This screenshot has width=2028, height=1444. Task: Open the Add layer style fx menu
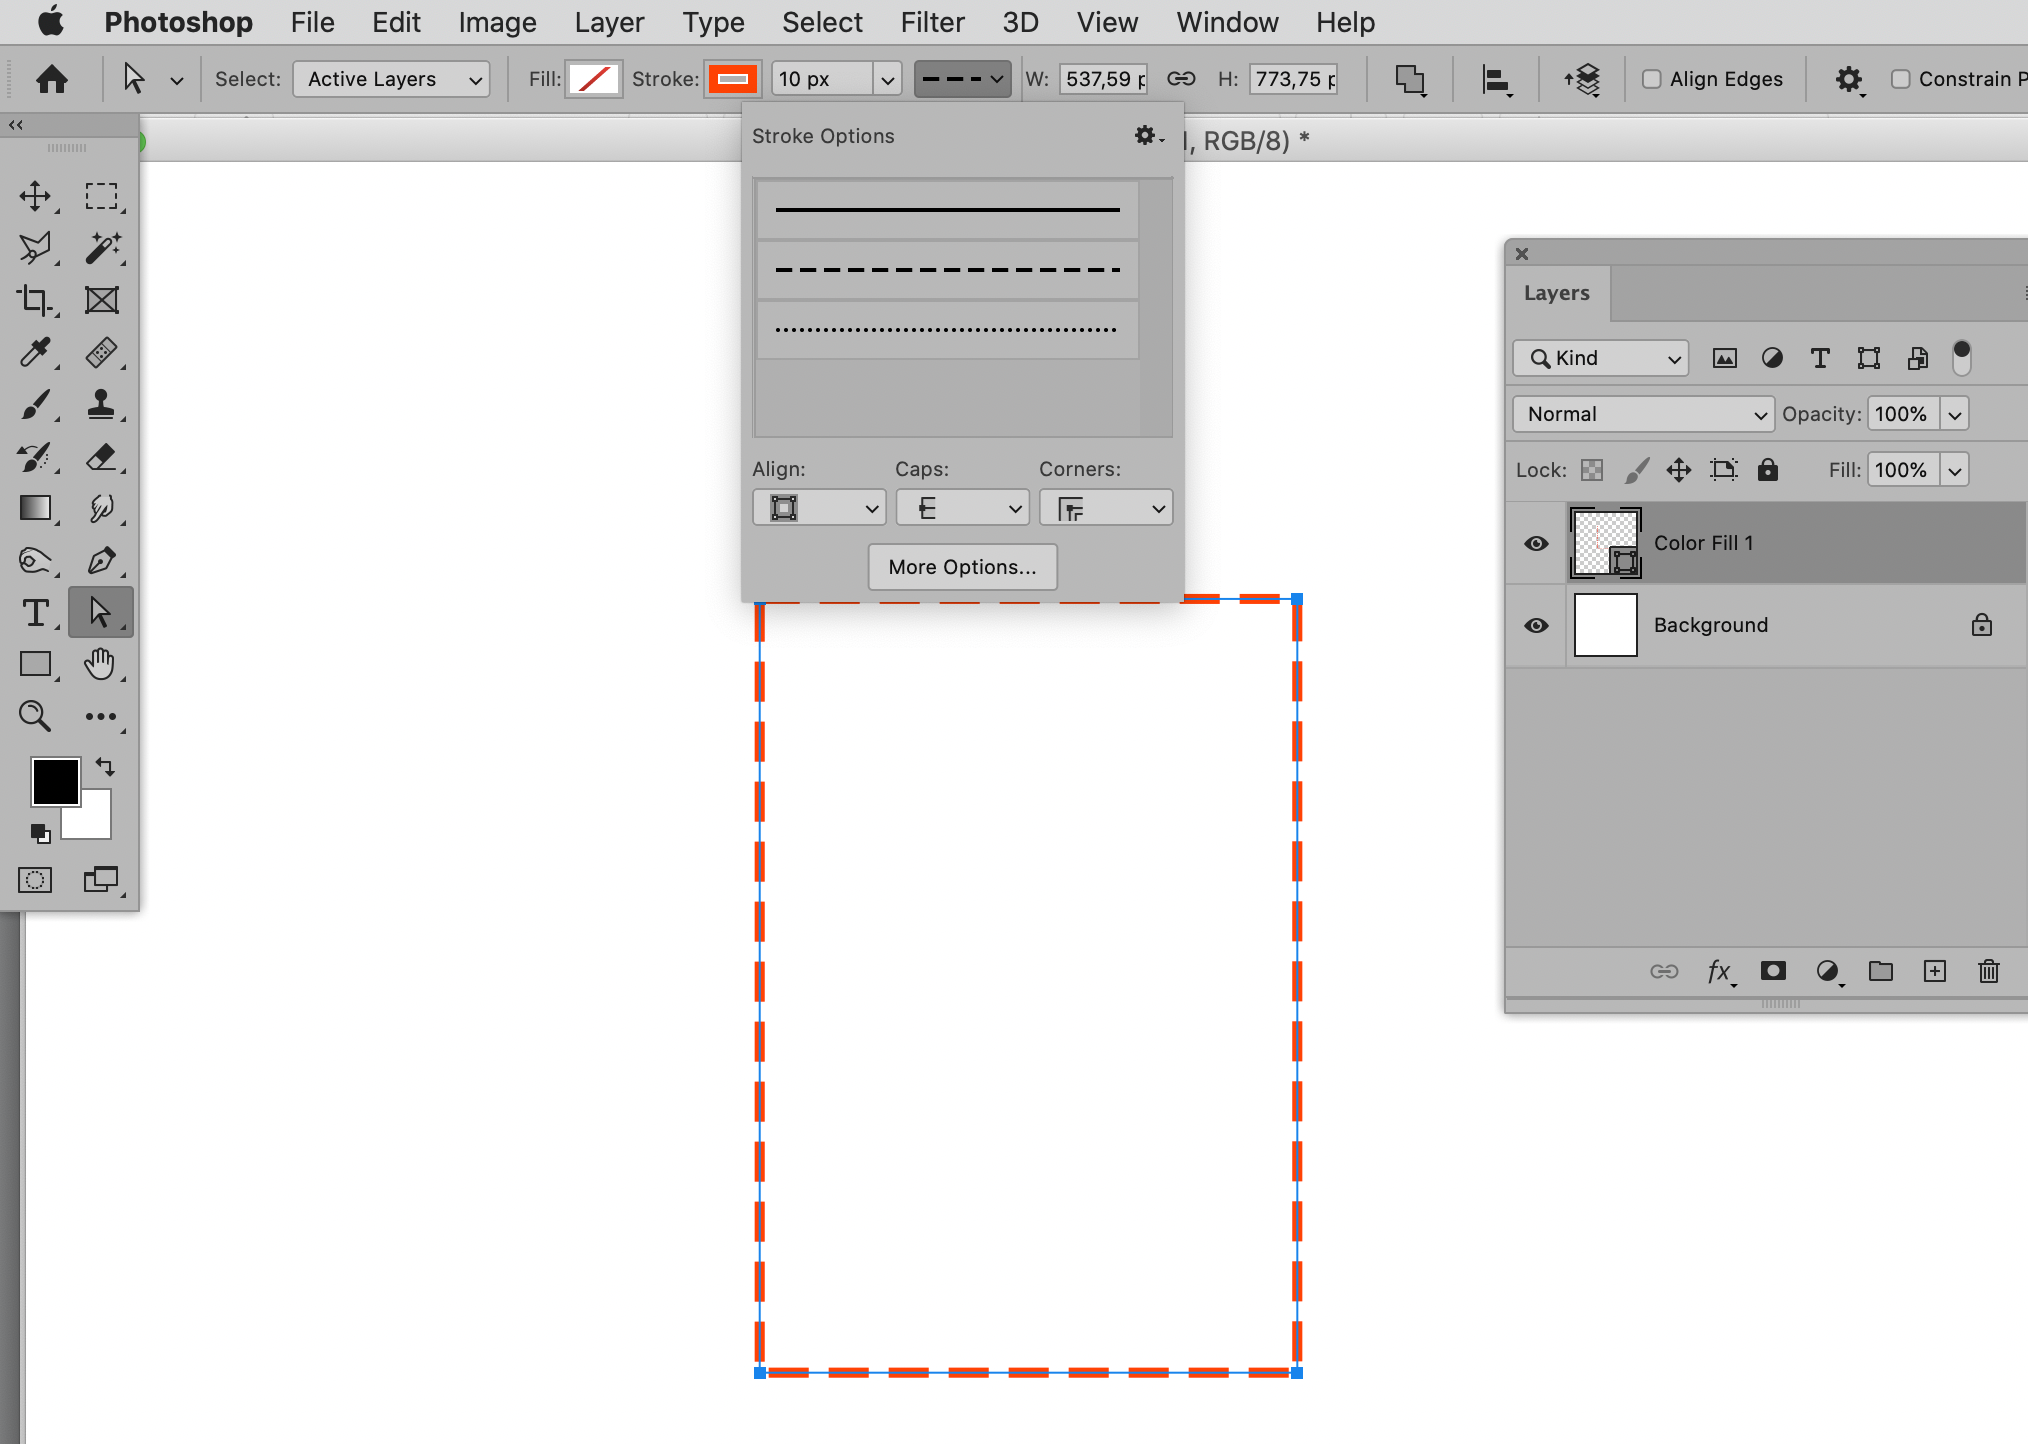click(x=1721, y=971)
